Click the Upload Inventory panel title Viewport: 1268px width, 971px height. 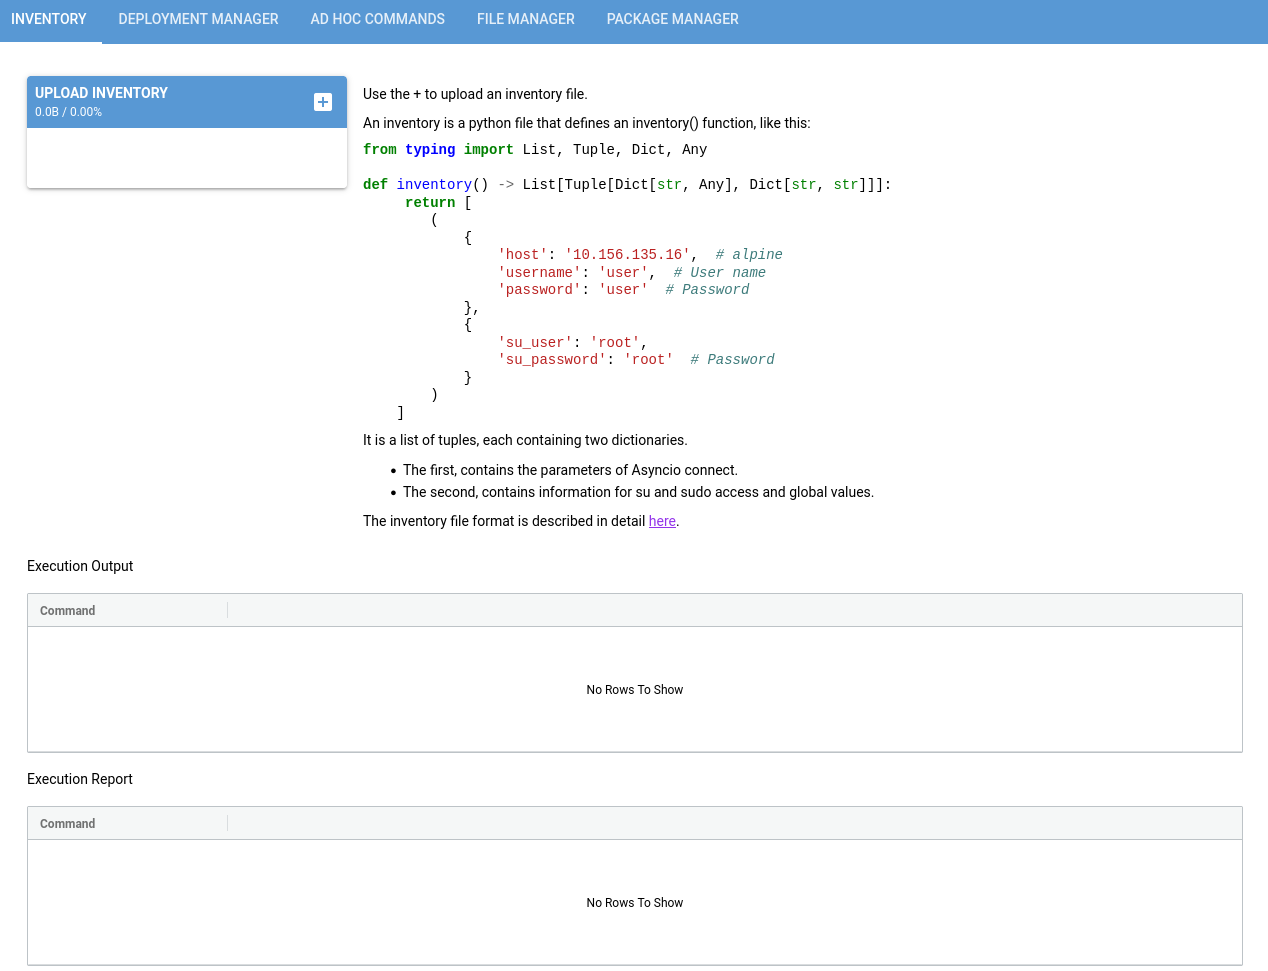pyautogui.click(x=101, y=93)
